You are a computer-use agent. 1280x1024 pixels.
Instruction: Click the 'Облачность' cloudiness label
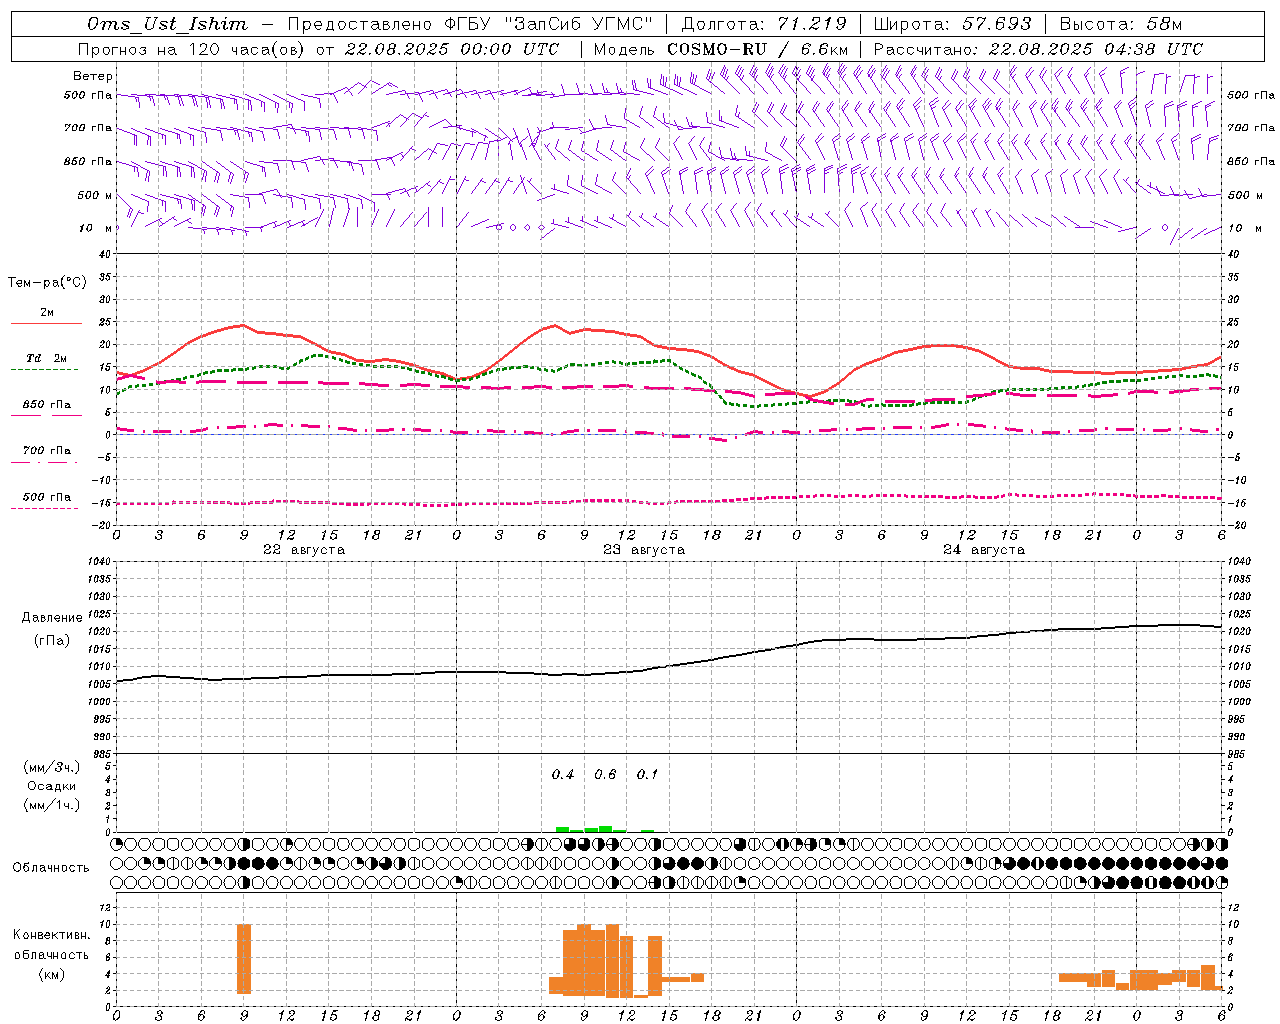(x=51, y=868)
